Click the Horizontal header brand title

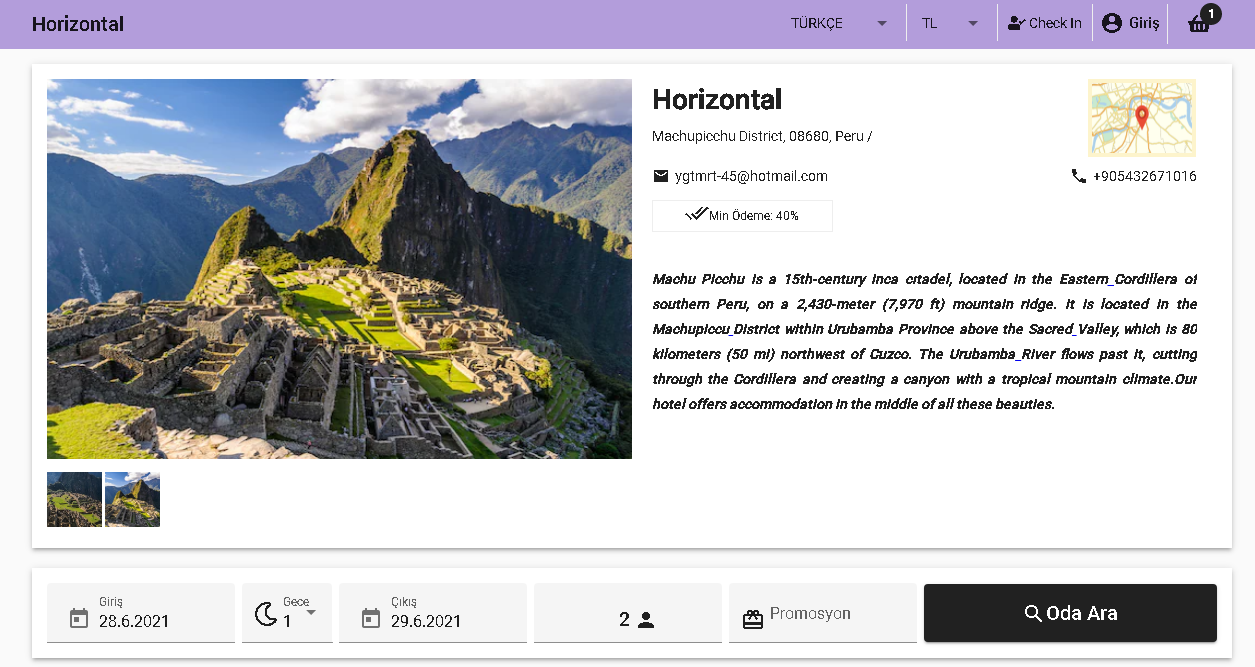78,24
